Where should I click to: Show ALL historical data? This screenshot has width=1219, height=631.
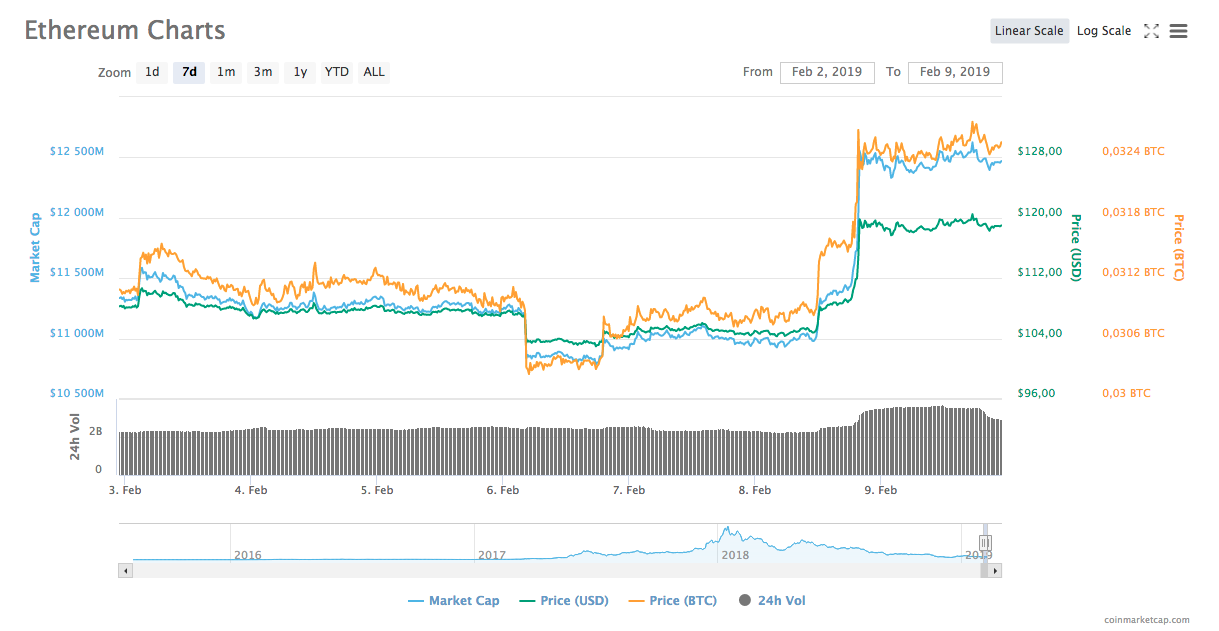point(373,72)
